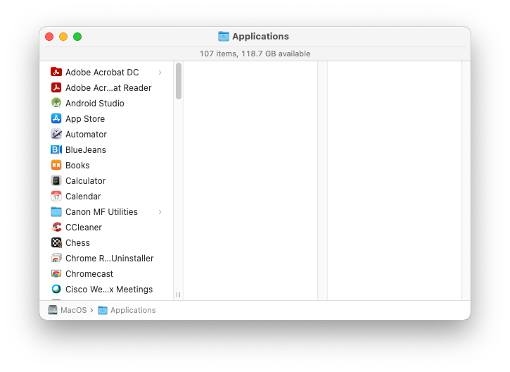Select 'Chrome R...Uninstaller' name
Image resolution: width=510 pixels, height=372 pixels.
[x=109, y=258]
